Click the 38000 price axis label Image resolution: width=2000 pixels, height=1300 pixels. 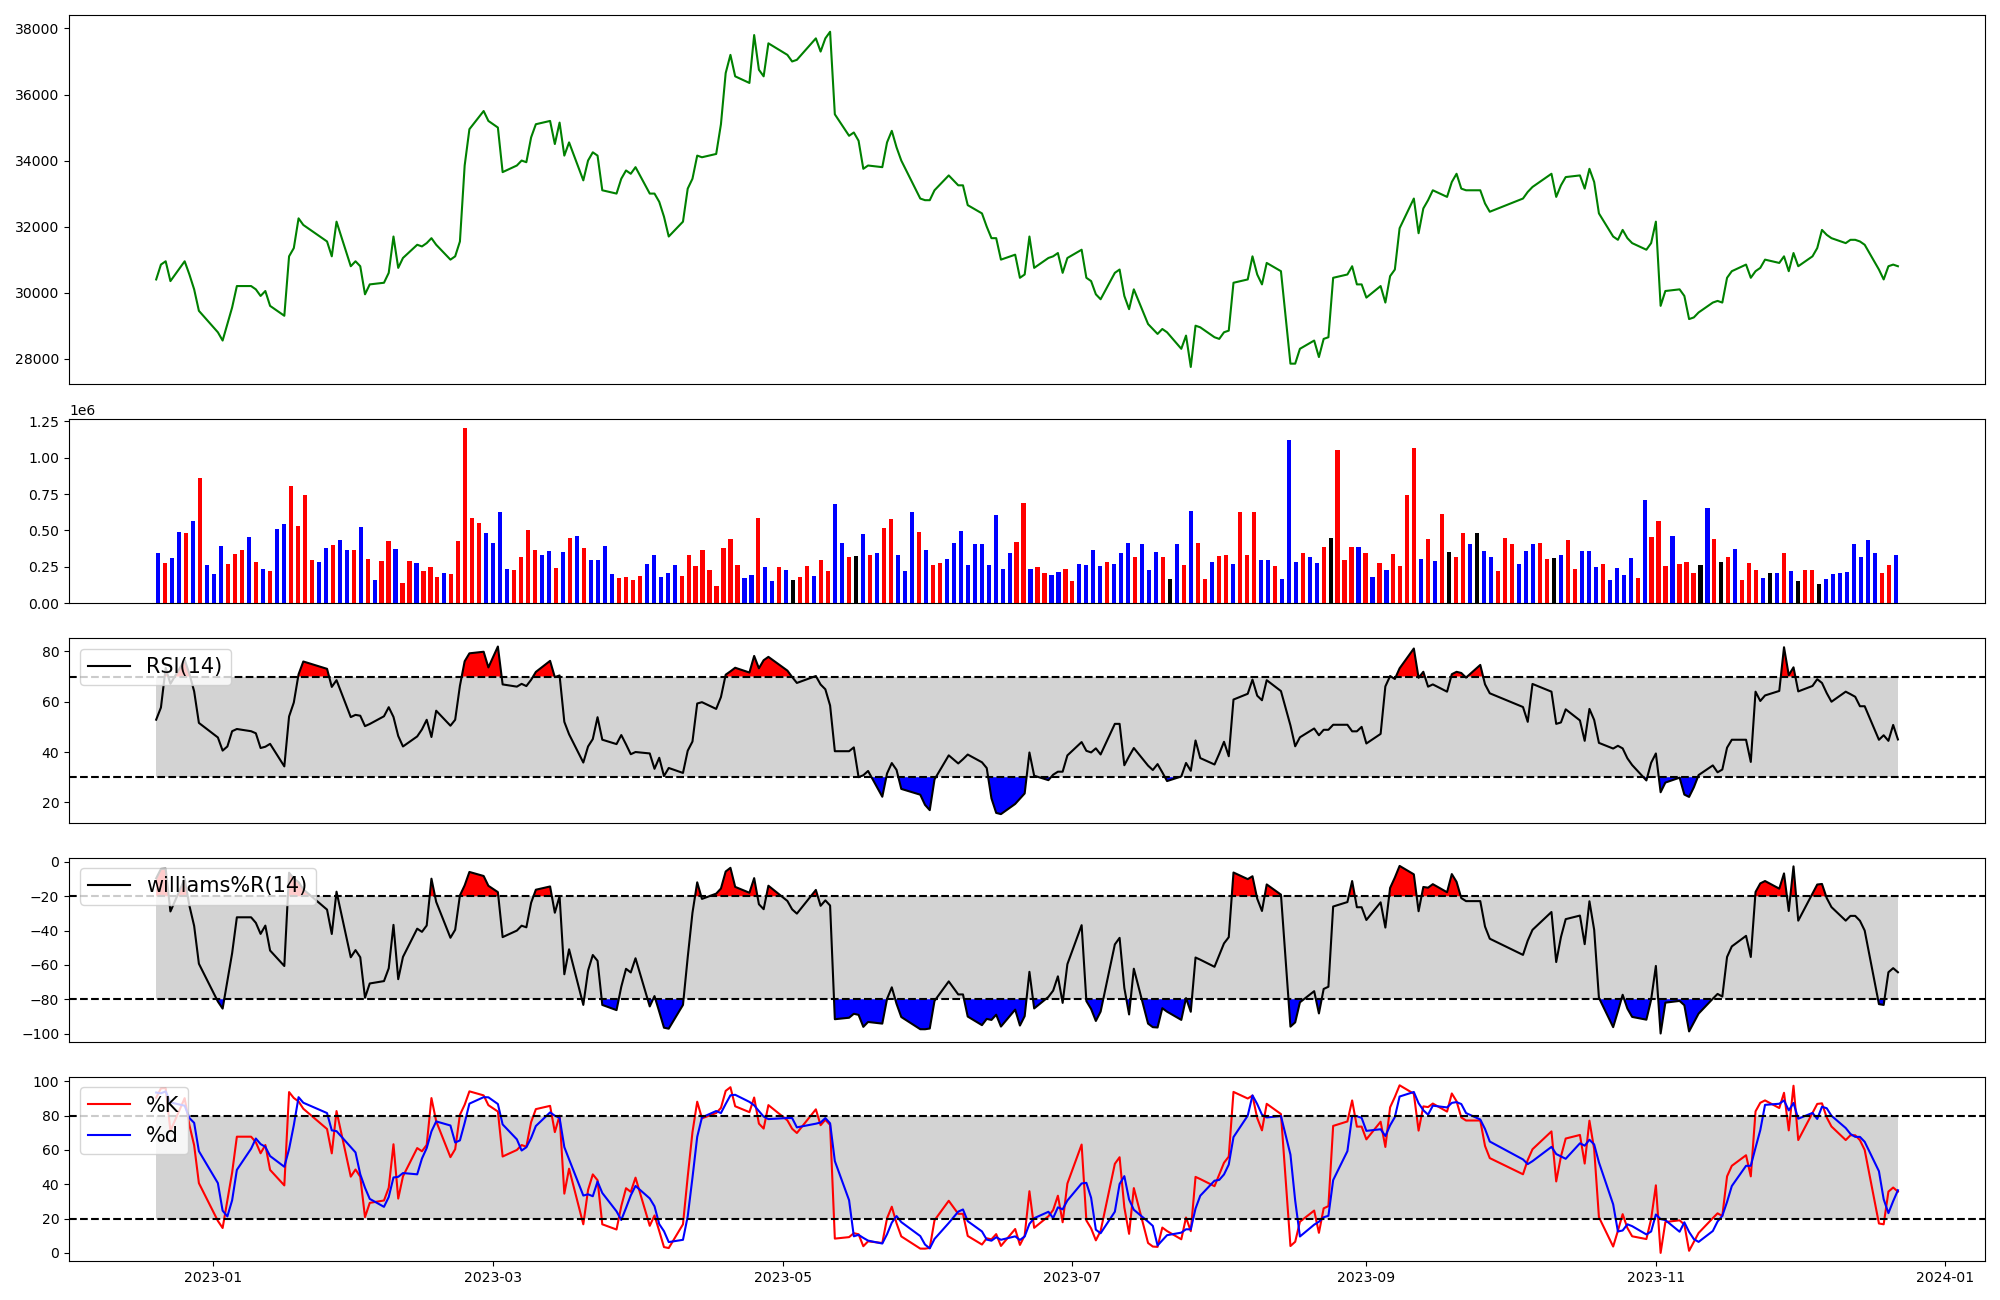(37, 29)
